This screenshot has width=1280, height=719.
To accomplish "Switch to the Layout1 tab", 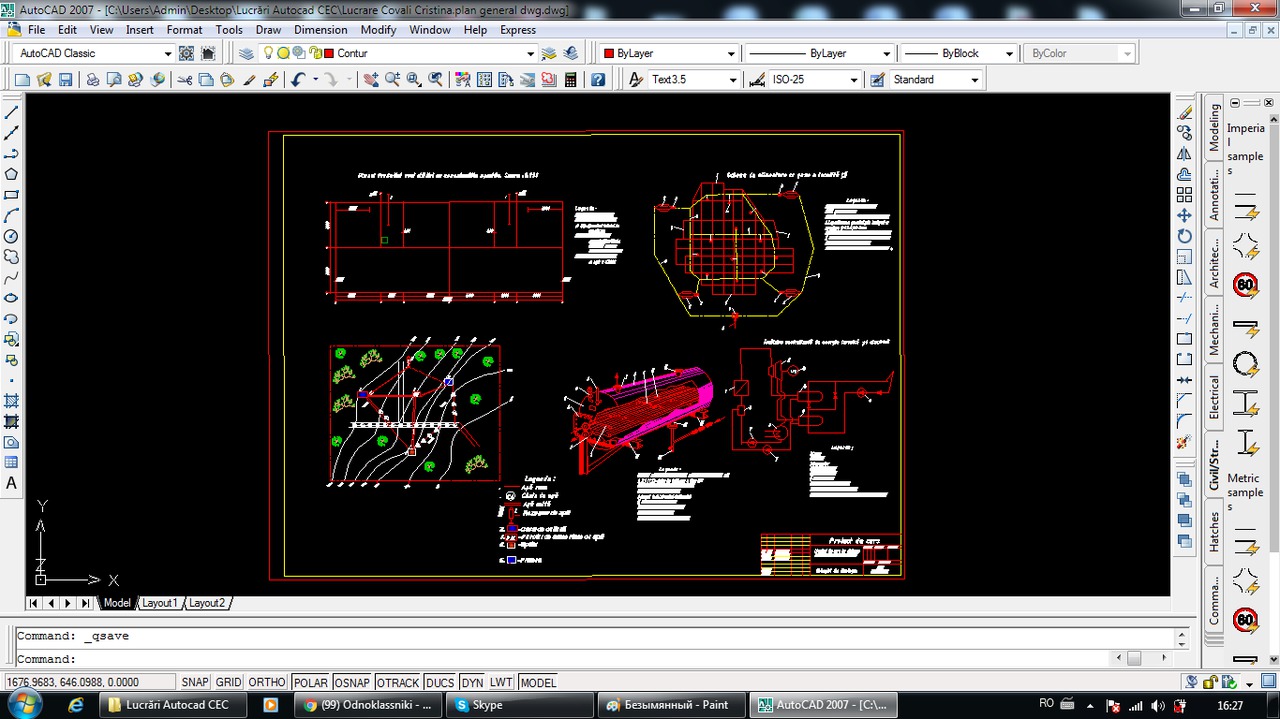I will click(x=159, y=603).
